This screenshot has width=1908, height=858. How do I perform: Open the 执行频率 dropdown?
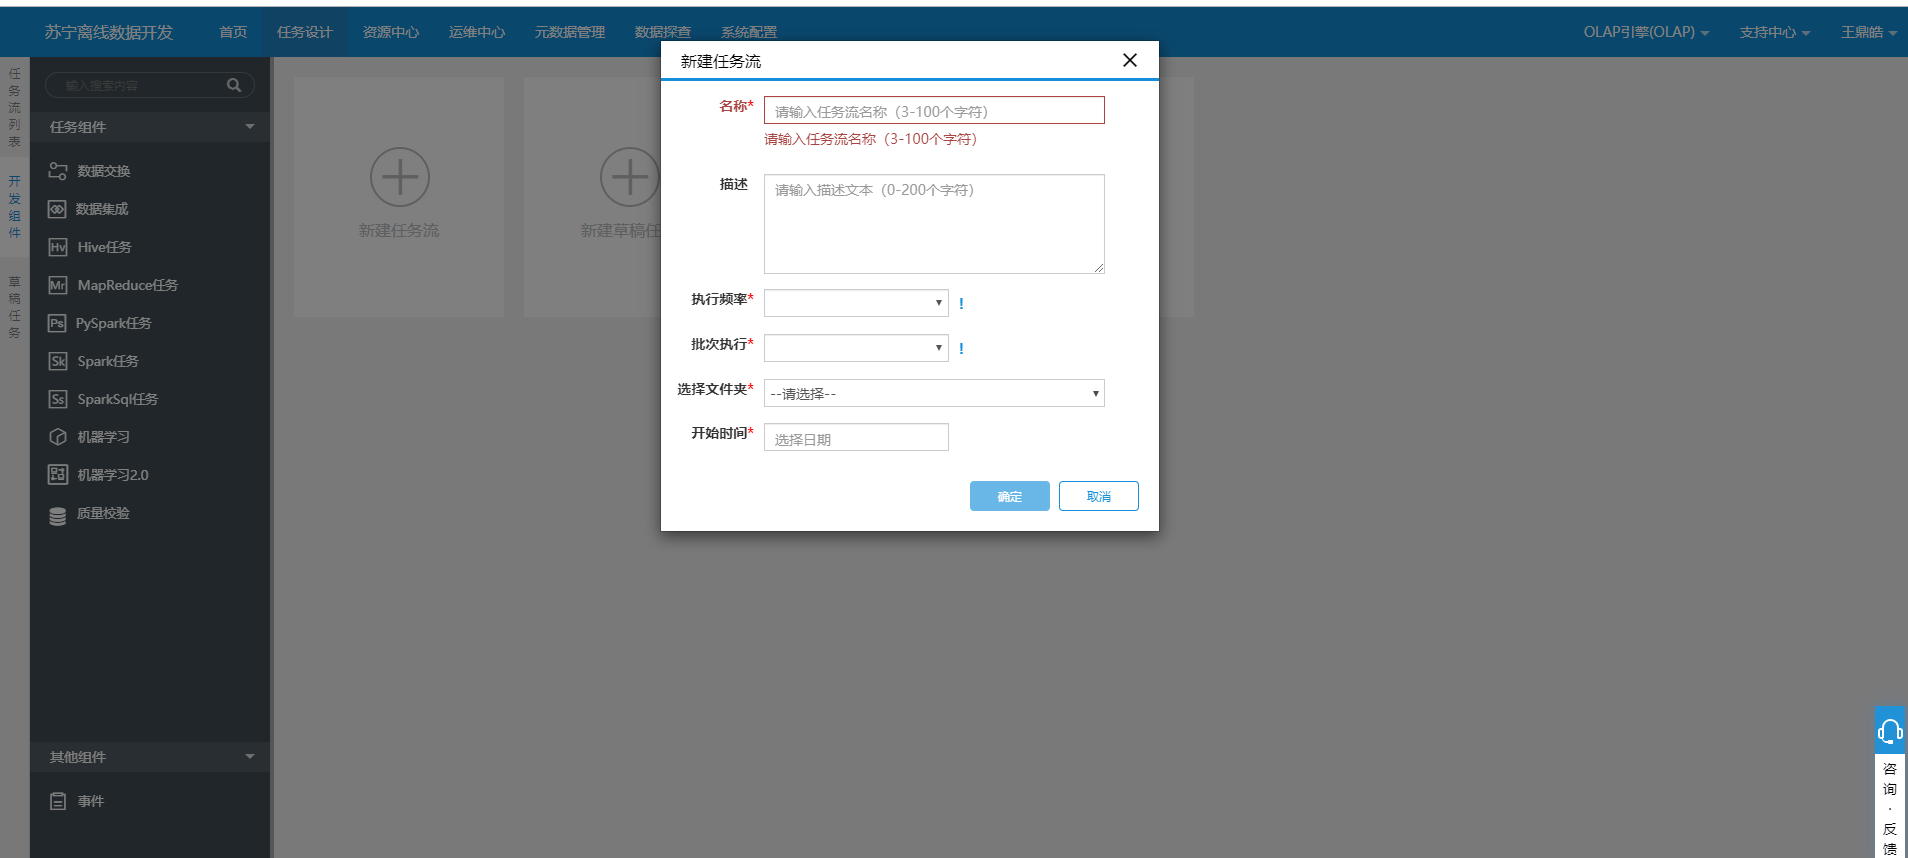click(856, 303)
